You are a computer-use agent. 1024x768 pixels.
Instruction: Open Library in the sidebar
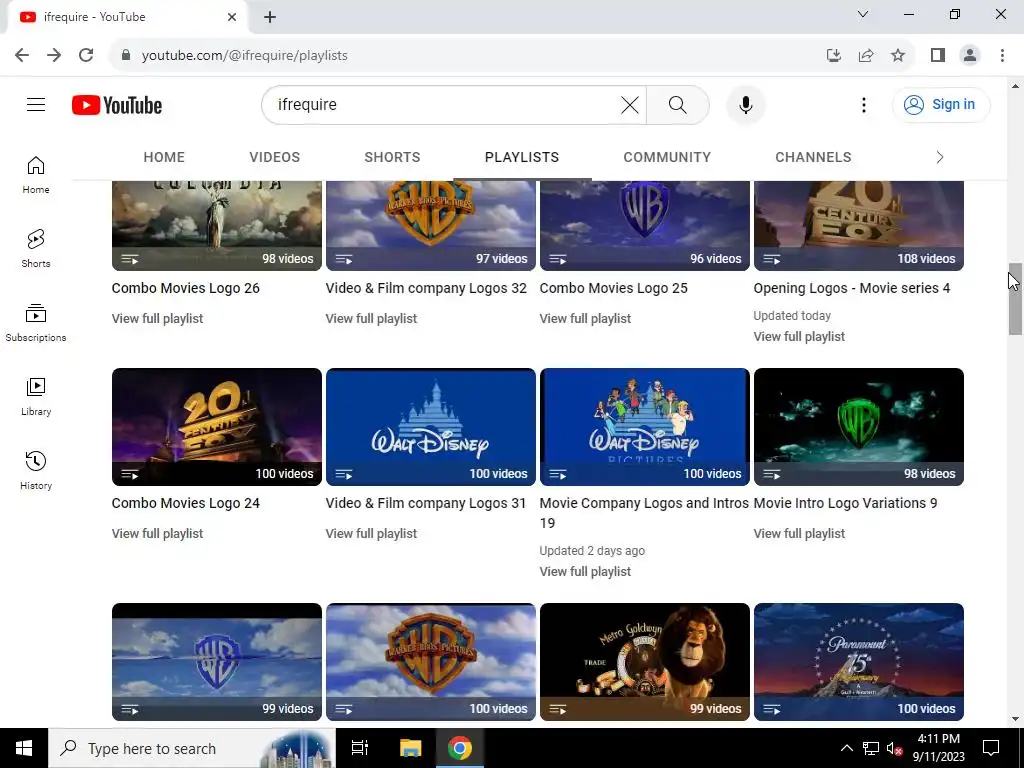pyautogui.click(x=36, y=396)
